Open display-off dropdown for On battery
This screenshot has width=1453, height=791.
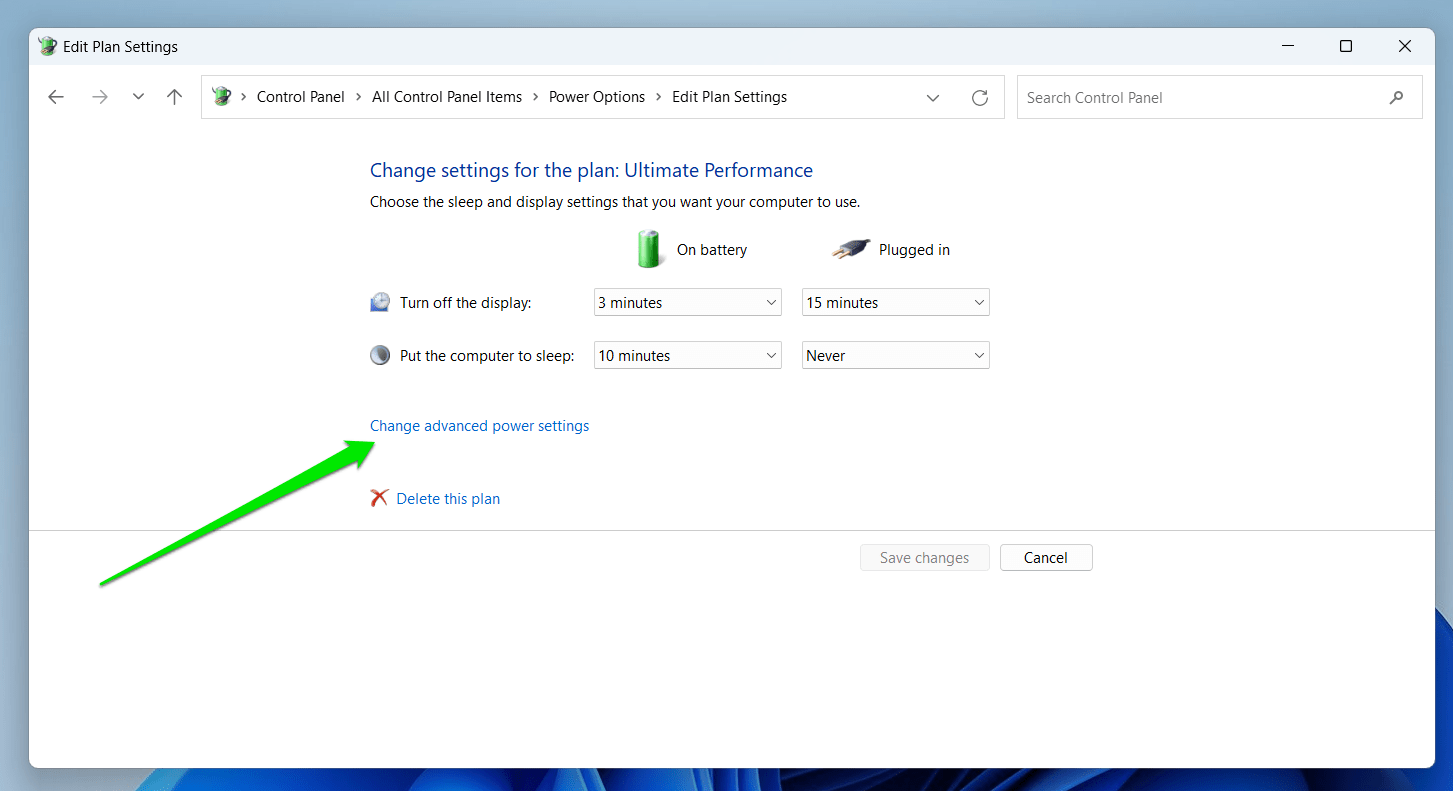pos(688,303)
